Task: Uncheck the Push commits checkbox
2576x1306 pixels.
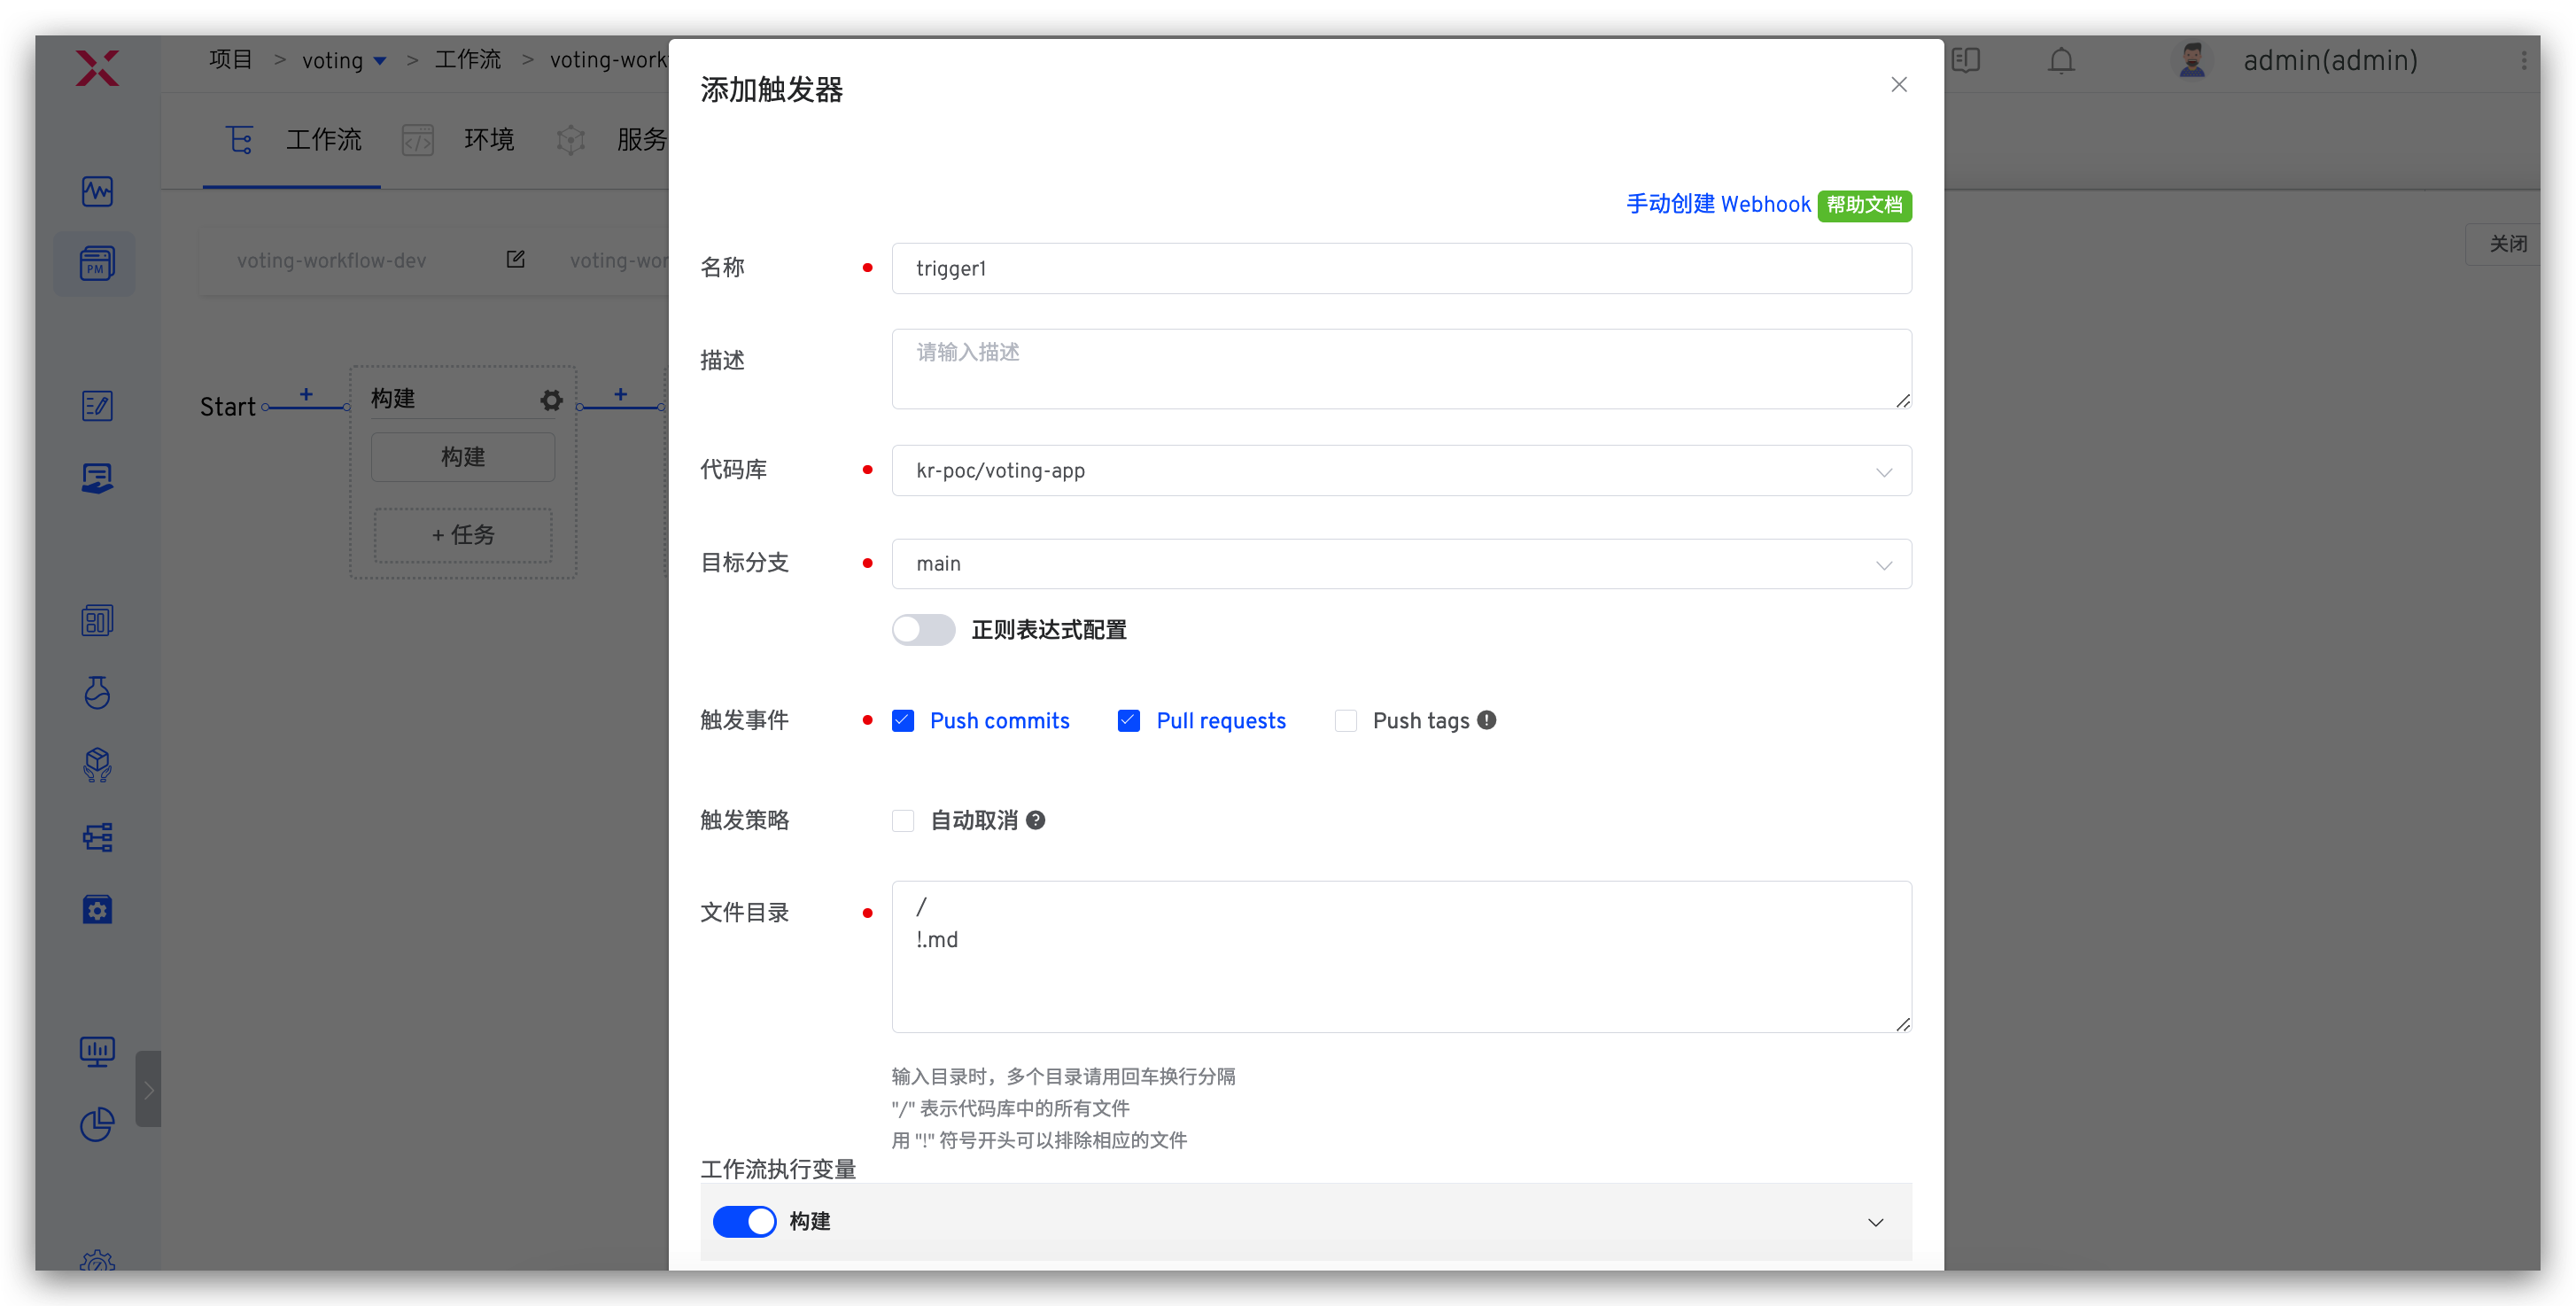Action: (x=903, y=721)
